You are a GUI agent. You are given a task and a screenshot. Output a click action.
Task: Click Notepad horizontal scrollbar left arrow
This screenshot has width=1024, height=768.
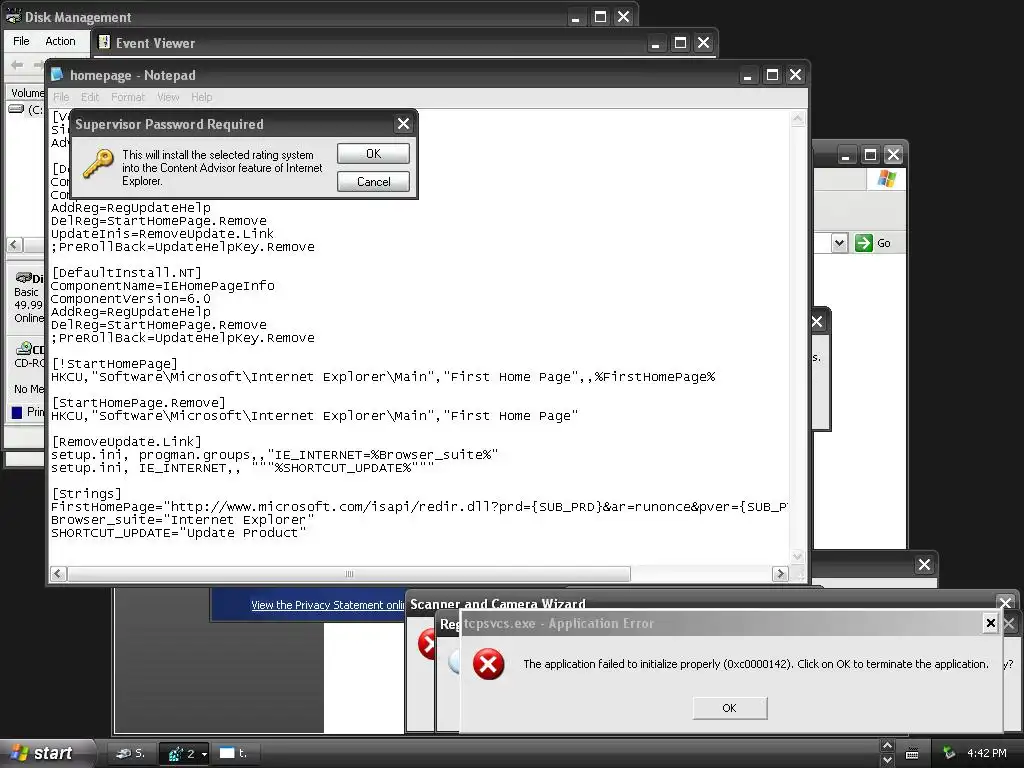click(58, 573)
